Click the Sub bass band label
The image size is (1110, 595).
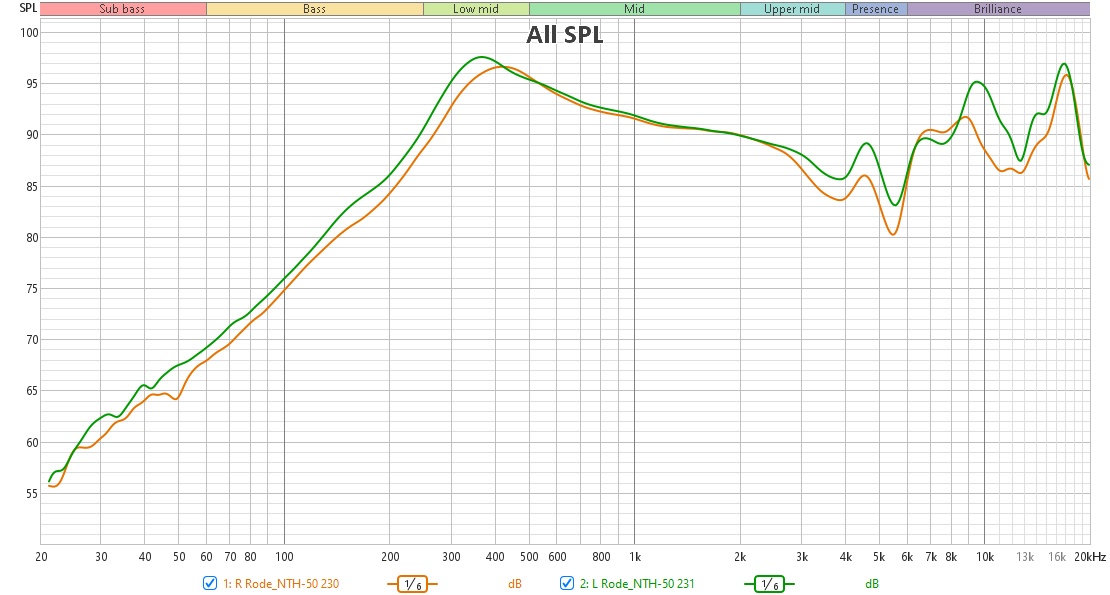pos(122,9)
